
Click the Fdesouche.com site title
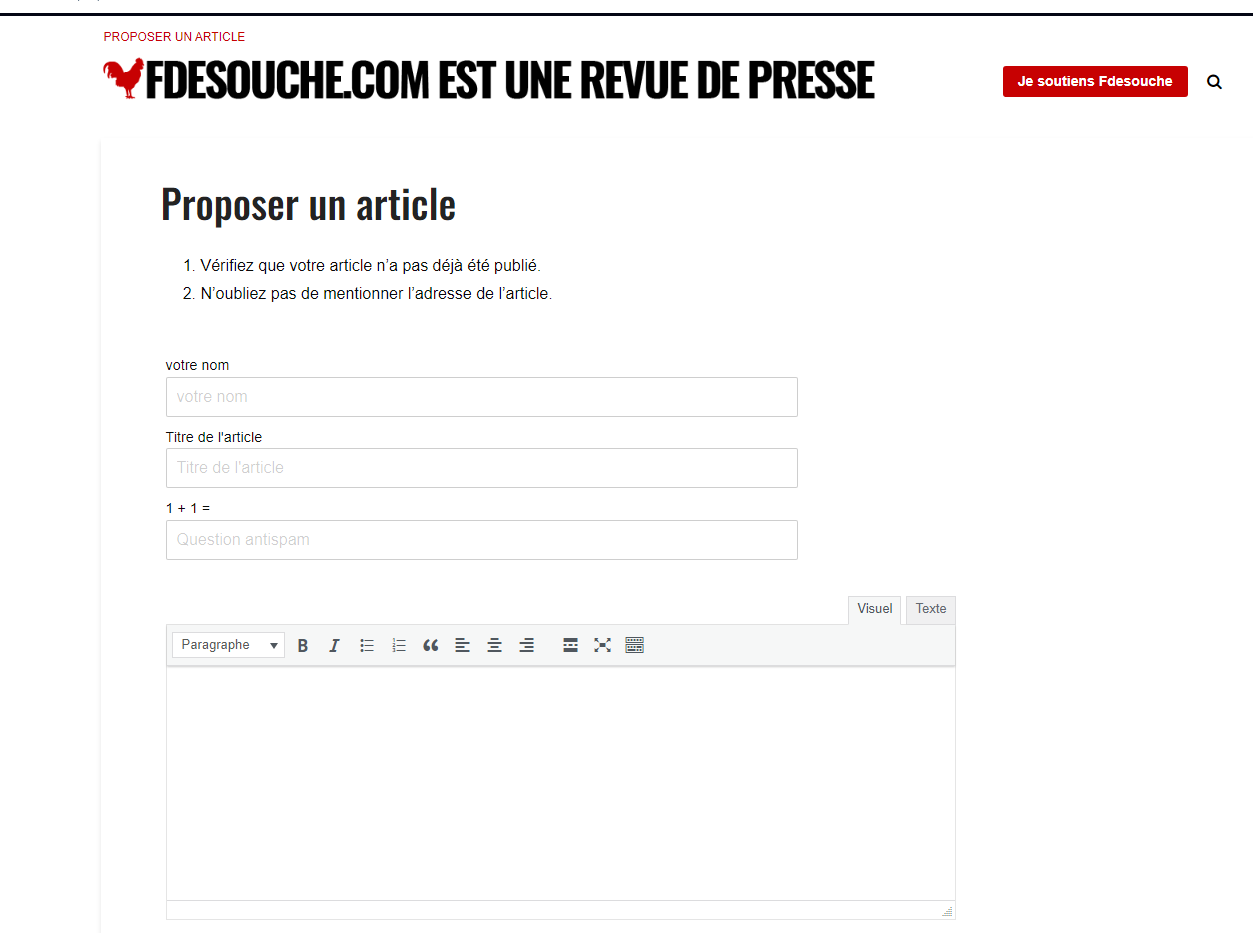click(x=510, y=80)
